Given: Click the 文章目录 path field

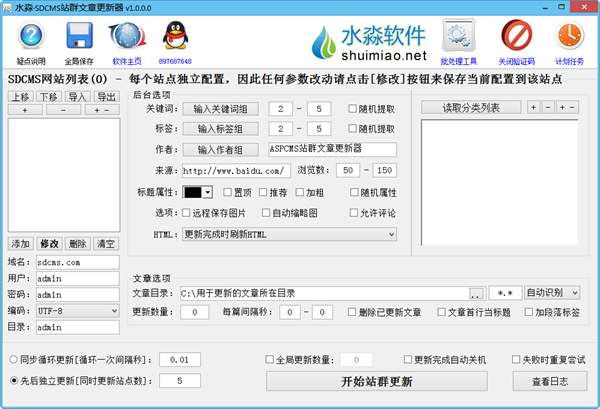Looking at the screenshot, I should pyautogui.click(x=324, y=293).
